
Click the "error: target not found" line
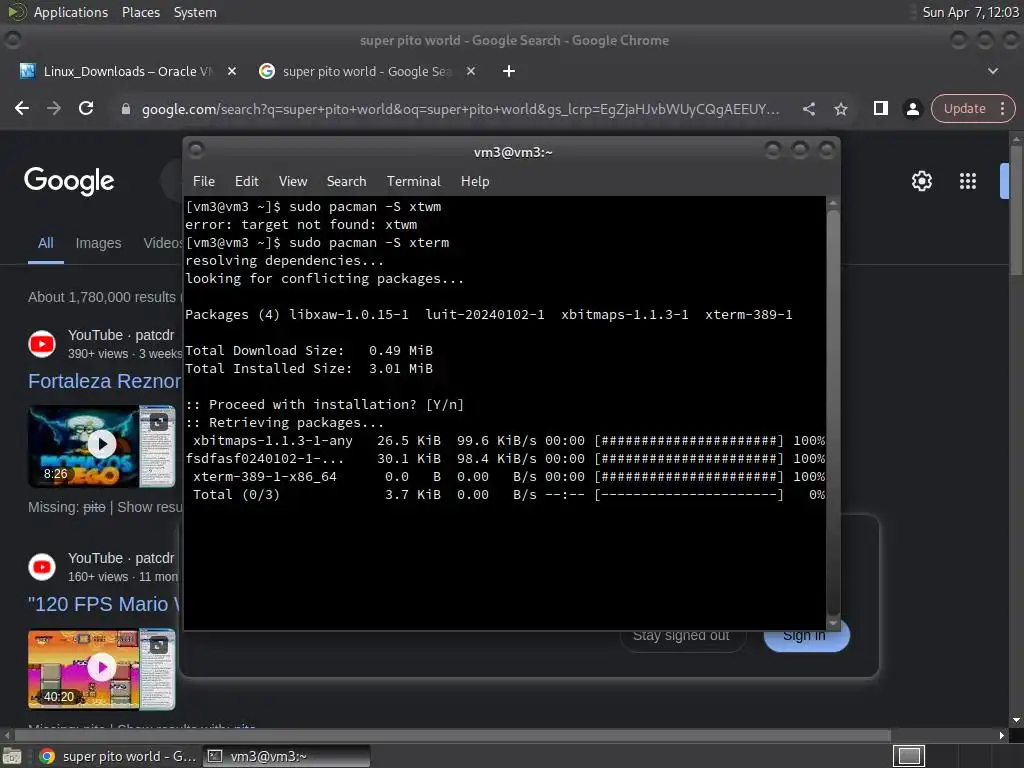(301, 225)
